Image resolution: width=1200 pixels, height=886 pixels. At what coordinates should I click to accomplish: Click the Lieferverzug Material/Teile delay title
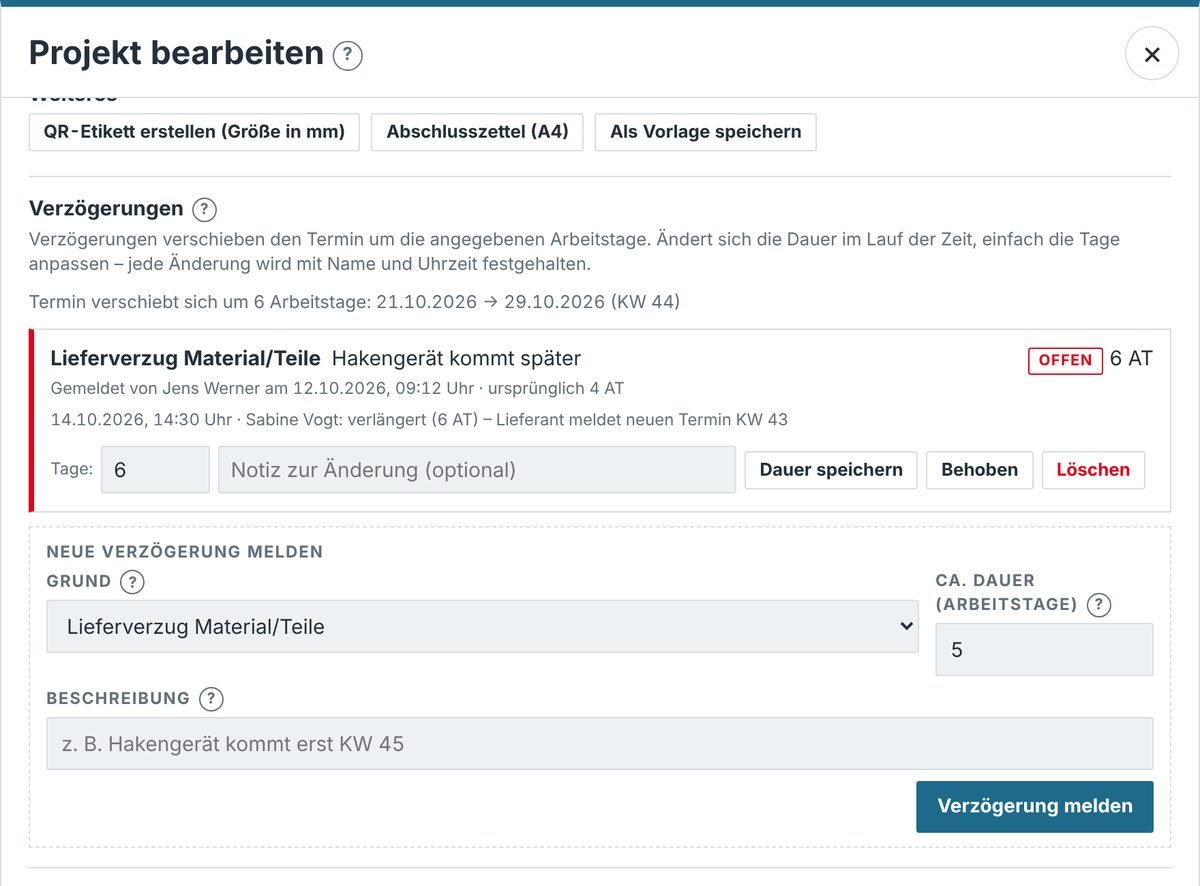click(x=185, y=358)
